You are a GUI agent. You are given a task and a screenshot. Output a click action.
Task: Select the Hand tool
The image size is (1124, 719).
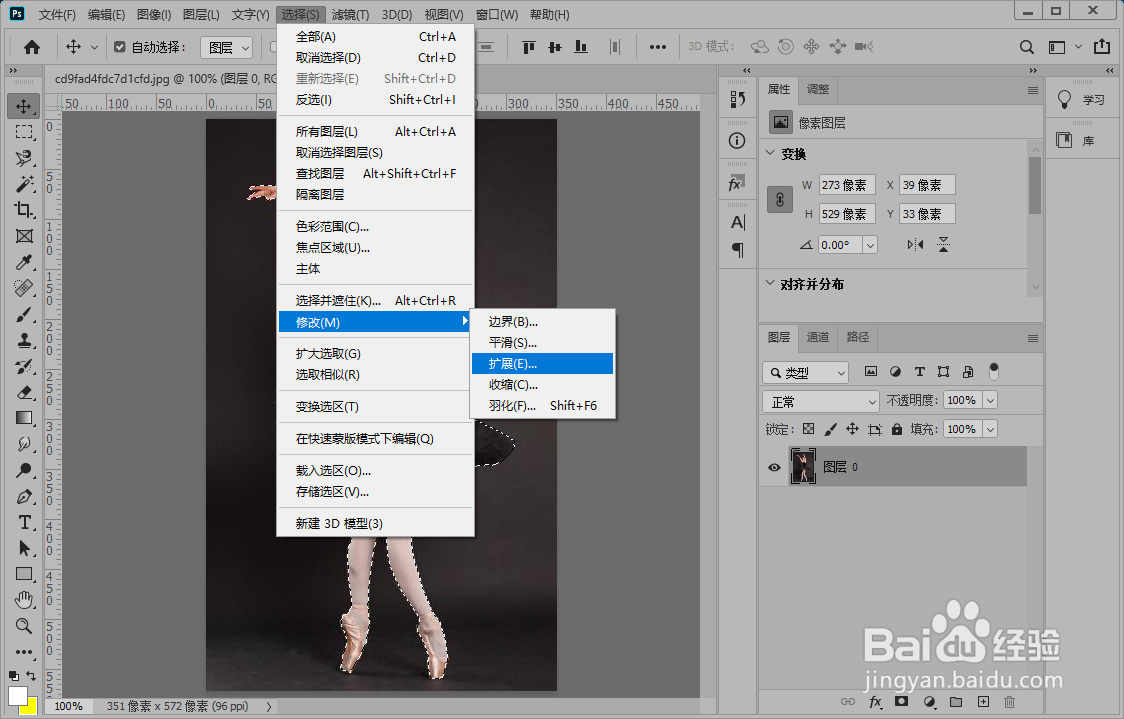click(x=24, y=600)
